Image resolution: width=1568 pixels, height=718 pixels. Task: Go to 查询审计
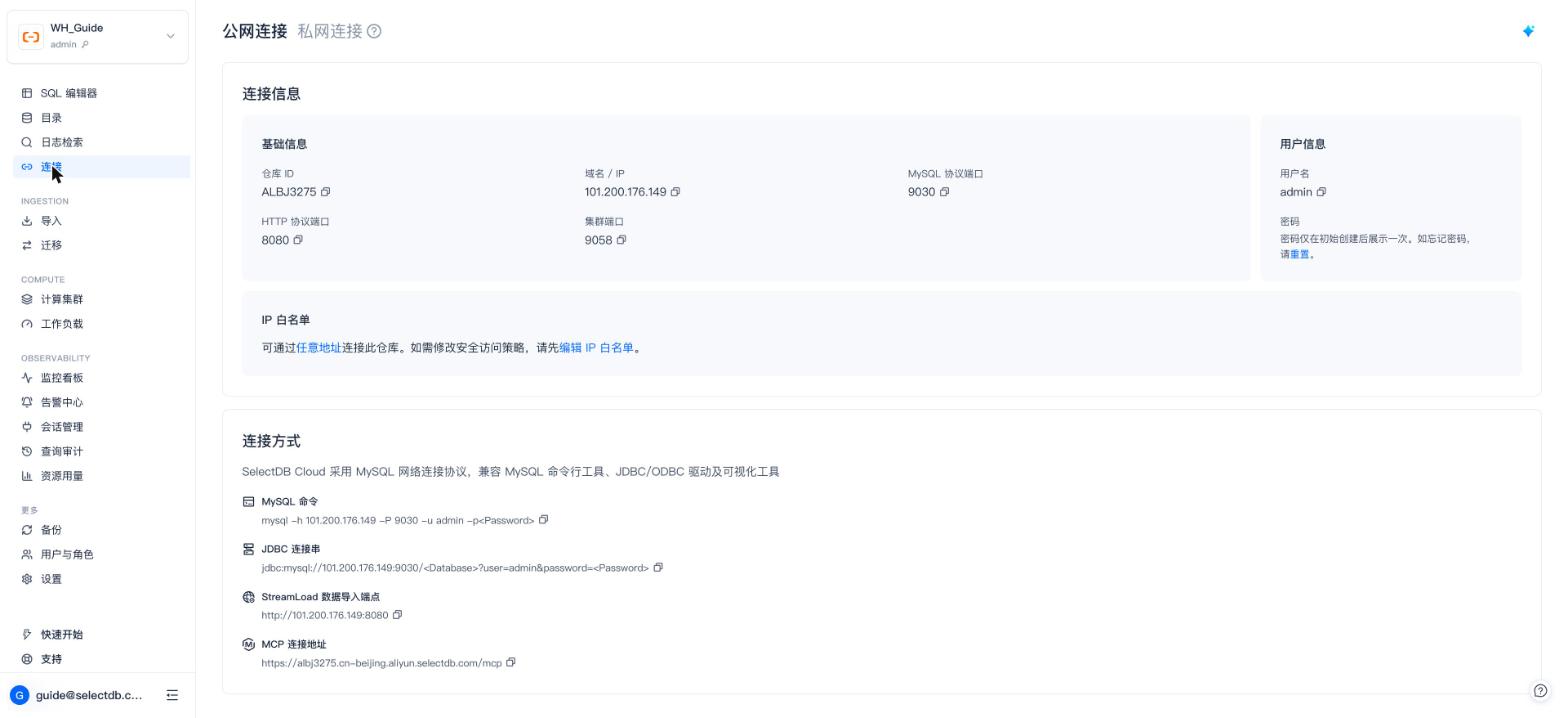click(101, 451)
